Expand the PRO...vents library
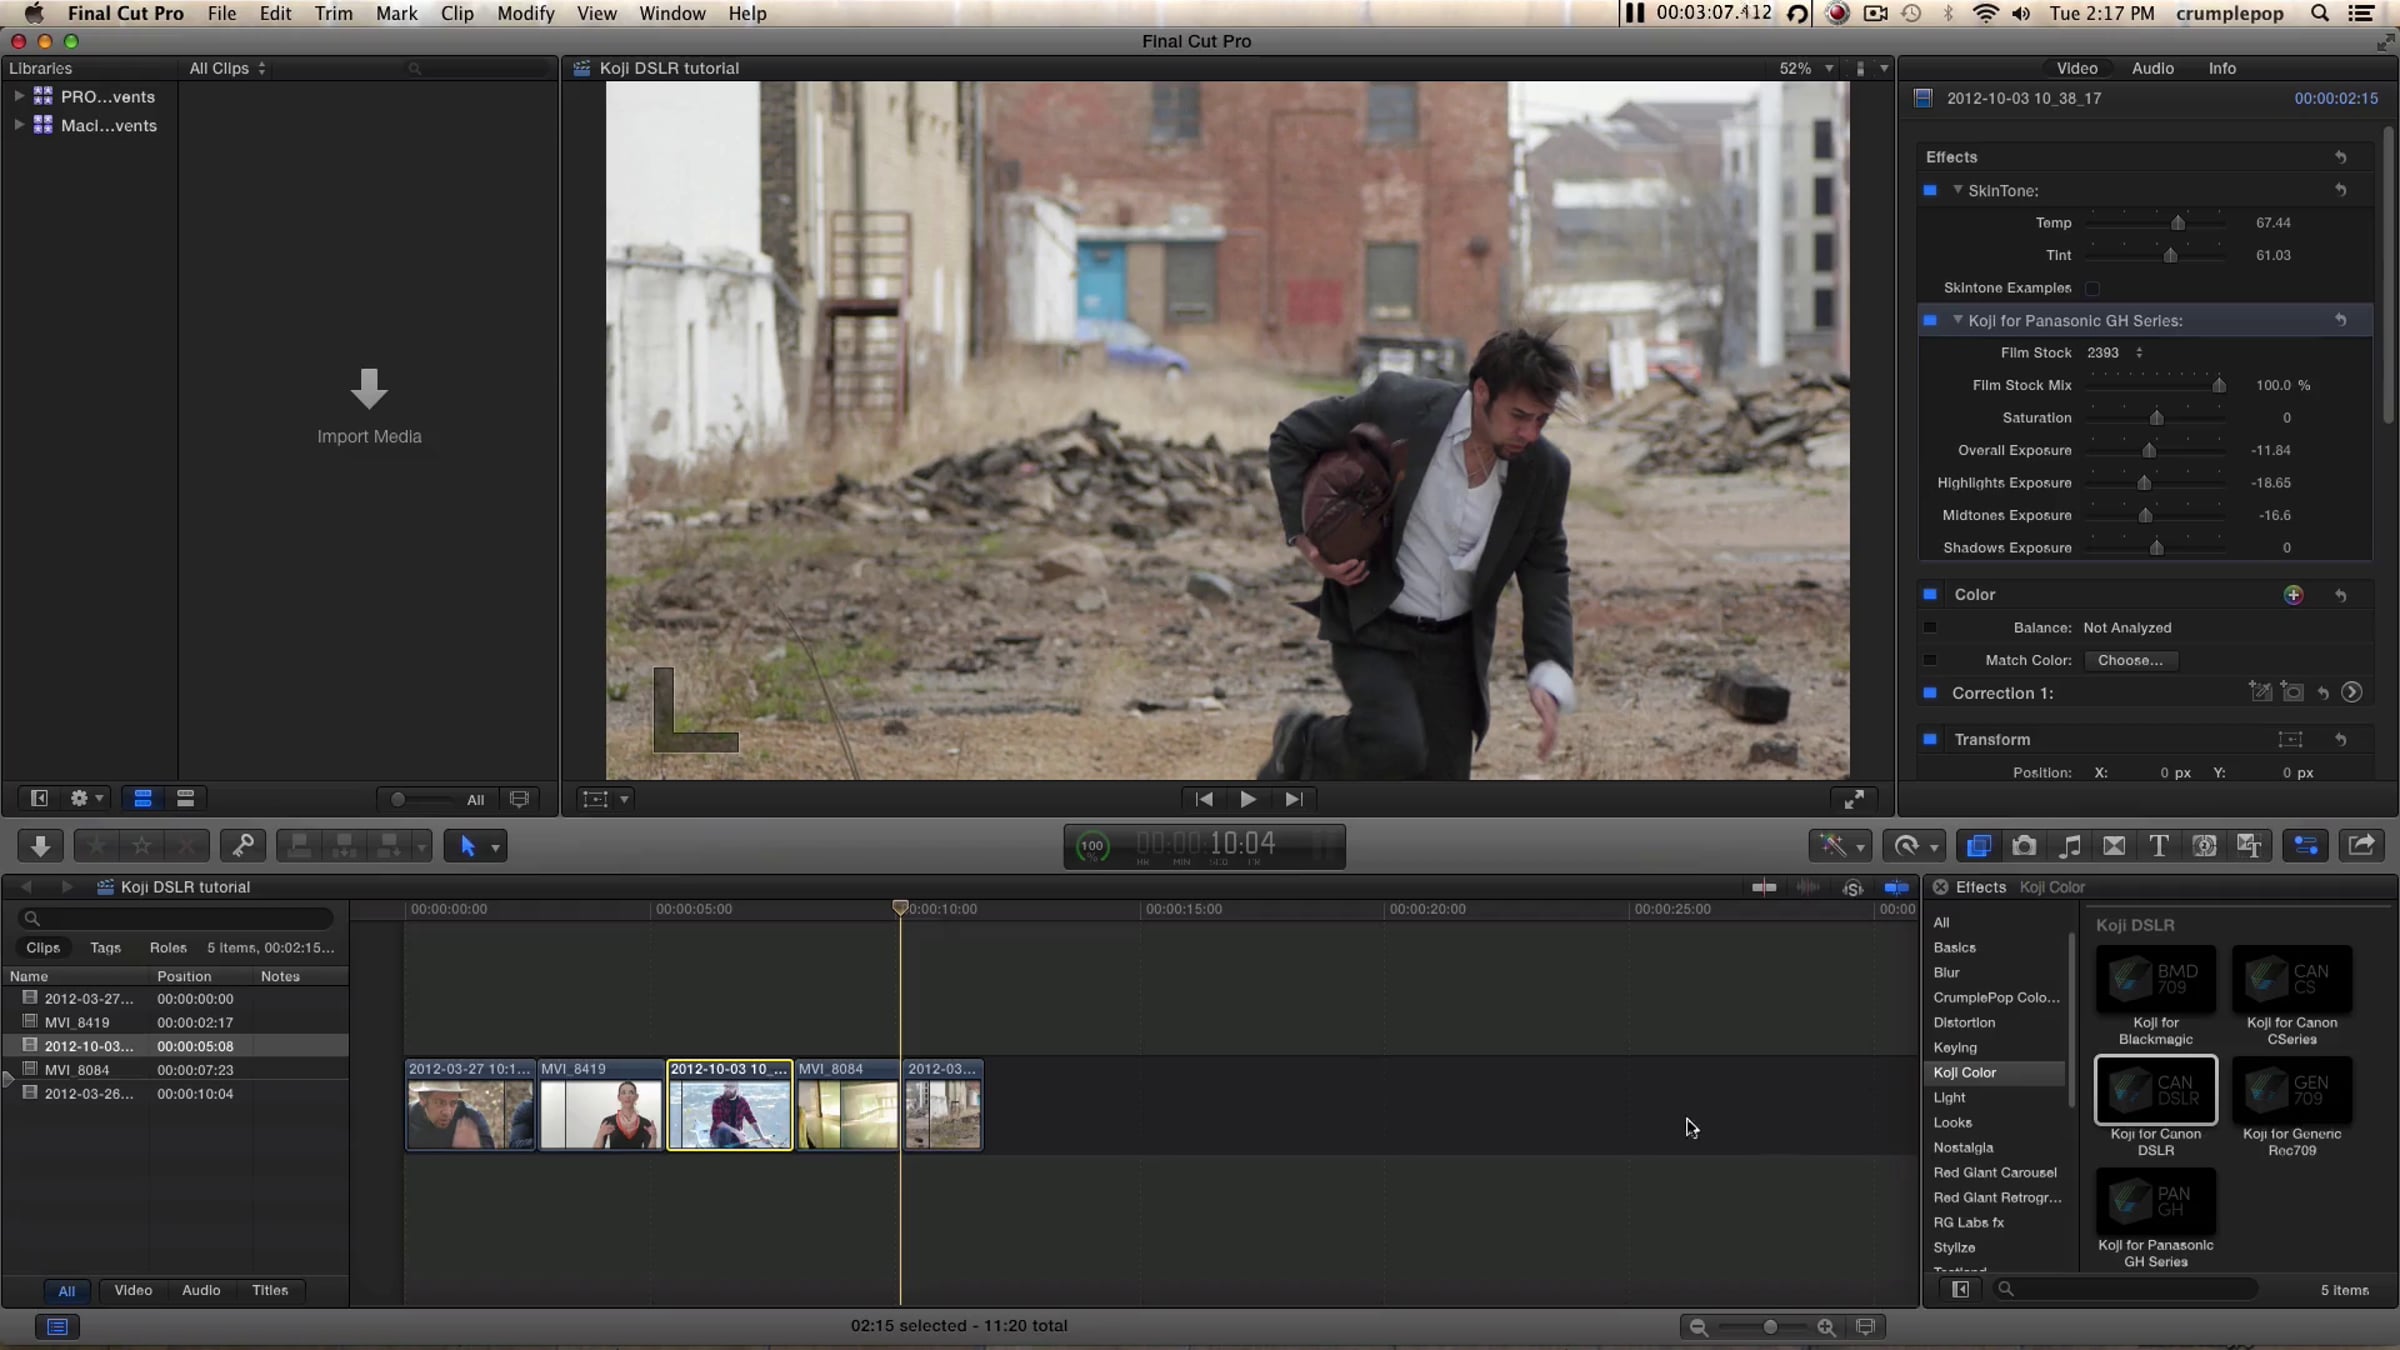 pyautogui.click(x=18, y=96)
